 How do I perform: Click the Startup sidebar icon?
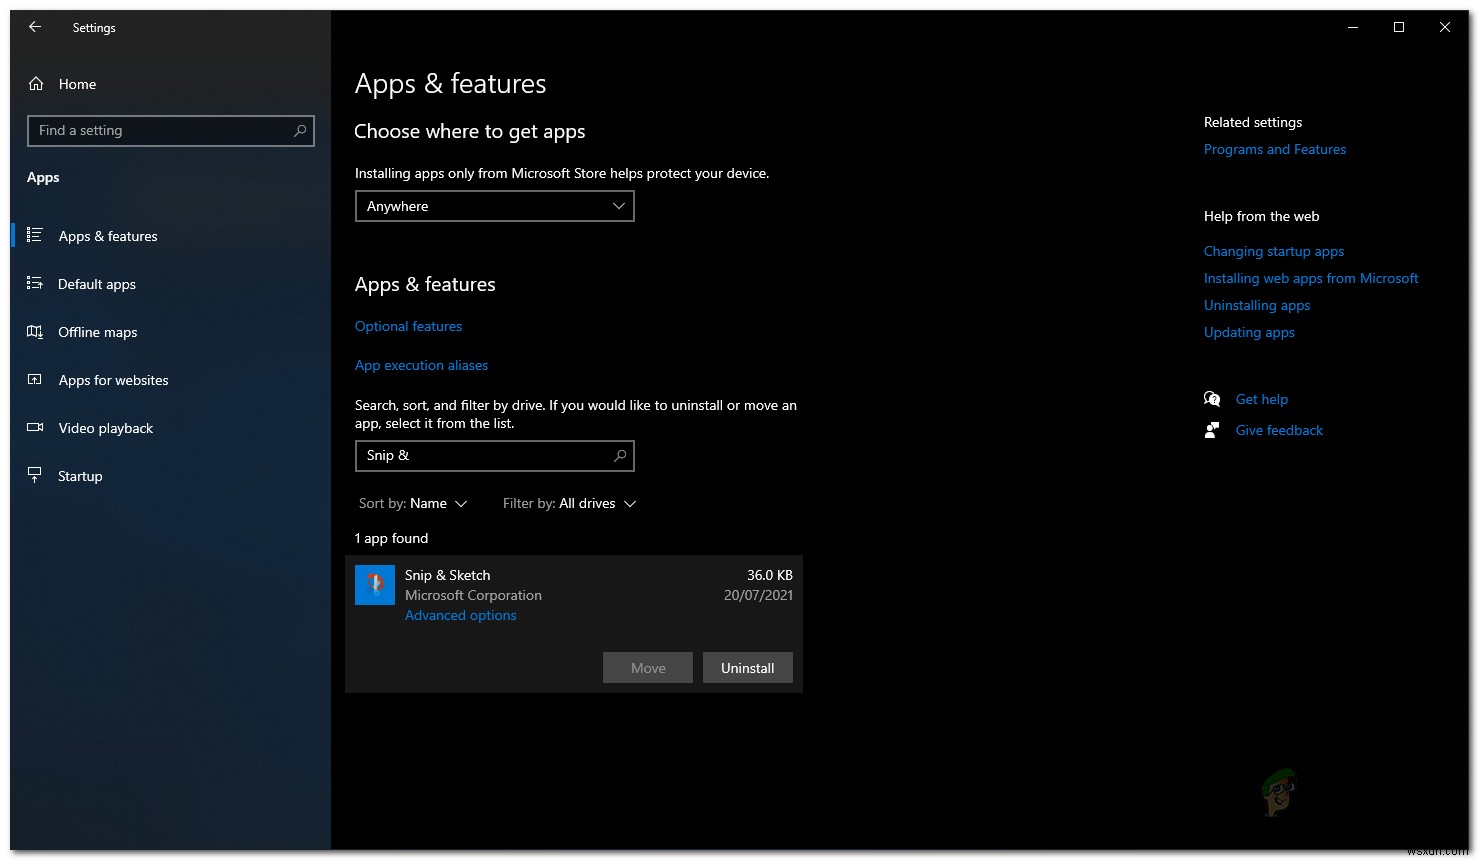pyautogui.click(x=34, y=475)
